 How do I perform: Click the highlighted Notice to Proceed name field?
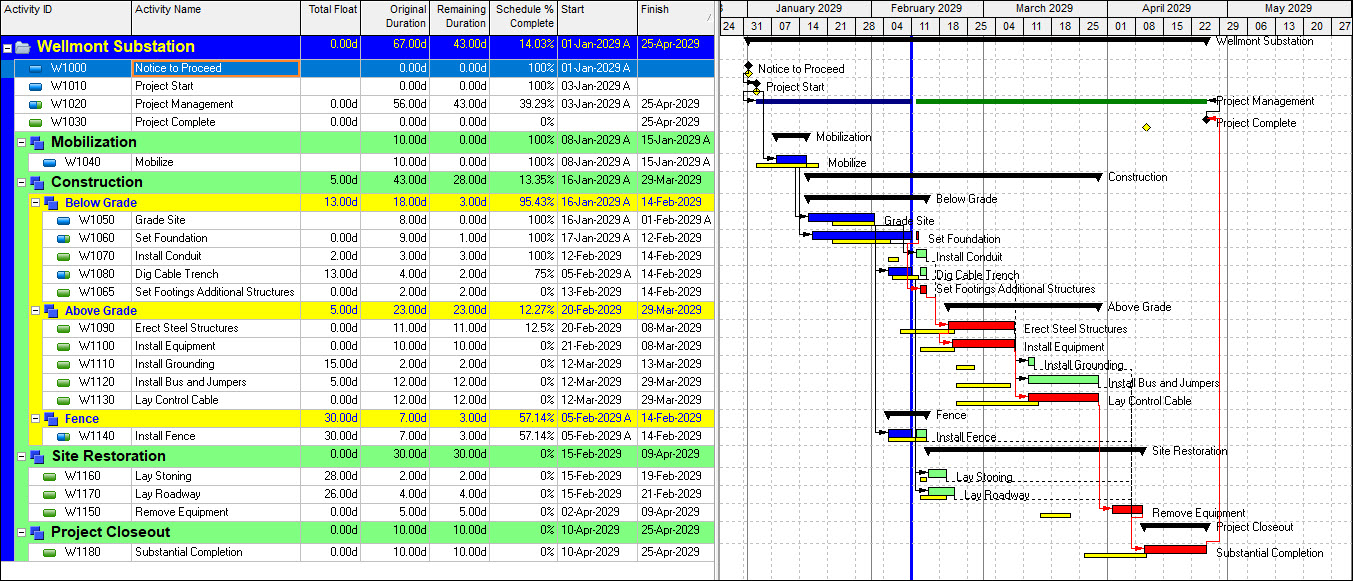[x=216, y=68]
